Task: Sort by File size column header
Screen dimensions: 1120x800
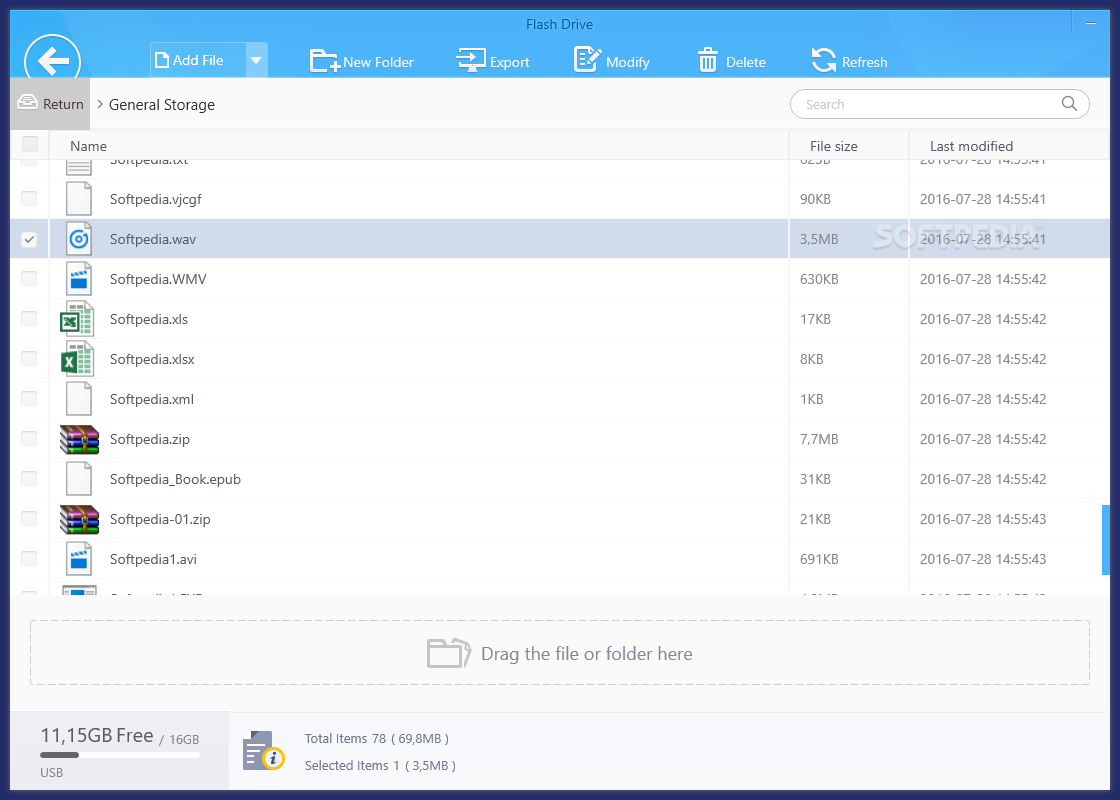Action: (x=834, y=146)
